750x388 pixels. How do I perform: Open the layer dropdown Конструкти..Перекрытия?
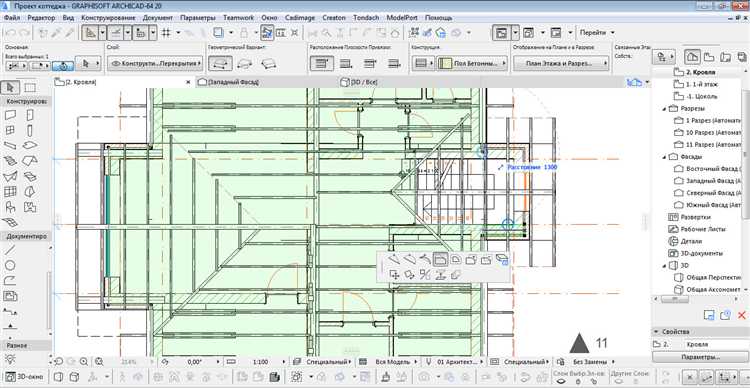pos(155,63)
